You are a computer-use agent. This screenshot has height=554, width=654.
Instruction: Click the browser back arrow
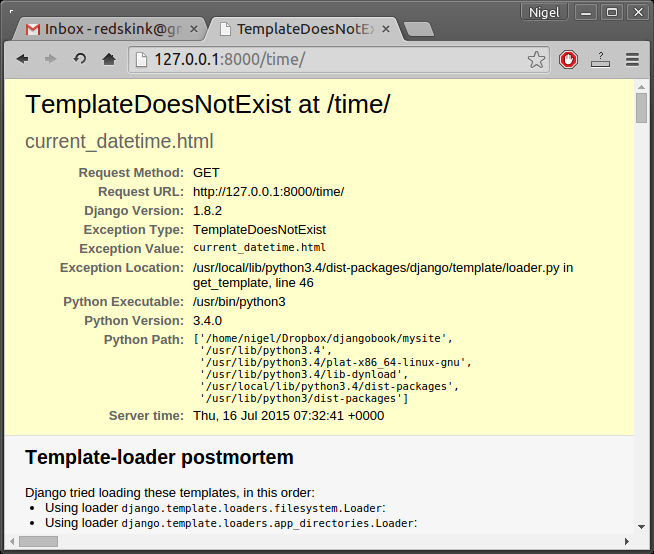point(22,60)
